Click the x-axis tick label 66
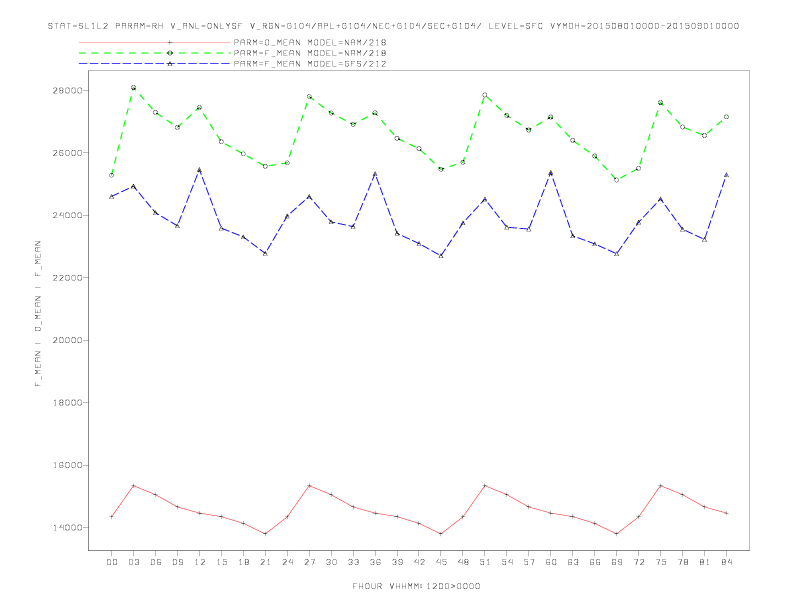The width and height of the screenshot is (792, 612). click(x=595, y=562)
